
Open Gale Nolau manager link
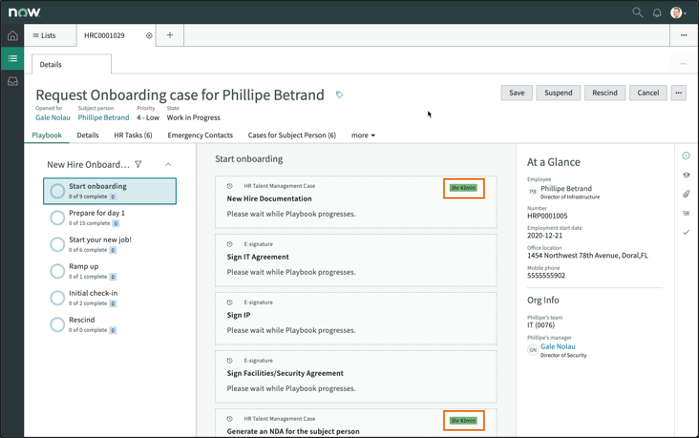click(x=558, y=346)
